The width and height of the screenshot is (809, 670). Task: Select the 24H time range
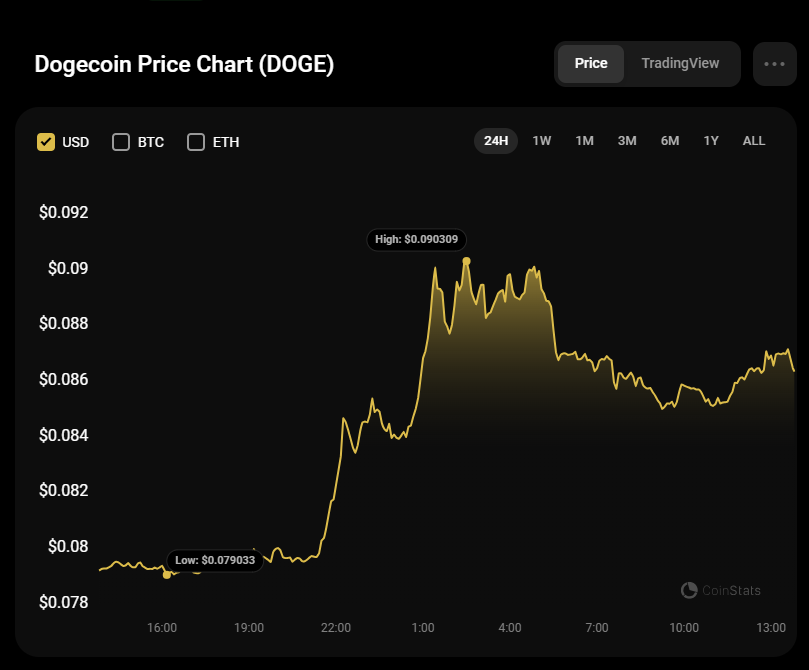496,141
